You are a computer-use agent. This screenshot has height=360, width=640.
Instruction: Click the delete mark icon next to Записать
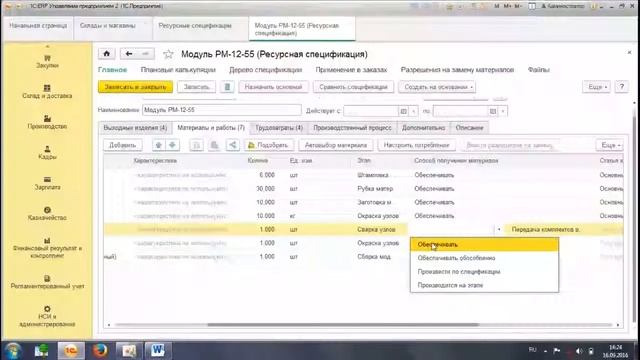coord(227,87)
